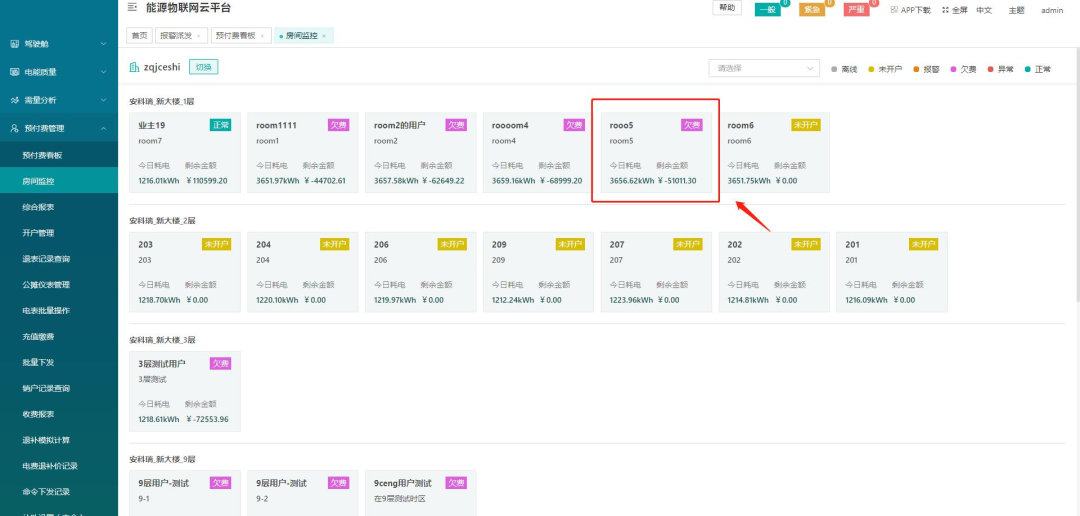Open 电费退补价记录 in the sidebar
The image size is (1080, 516).
coord(59,466)
